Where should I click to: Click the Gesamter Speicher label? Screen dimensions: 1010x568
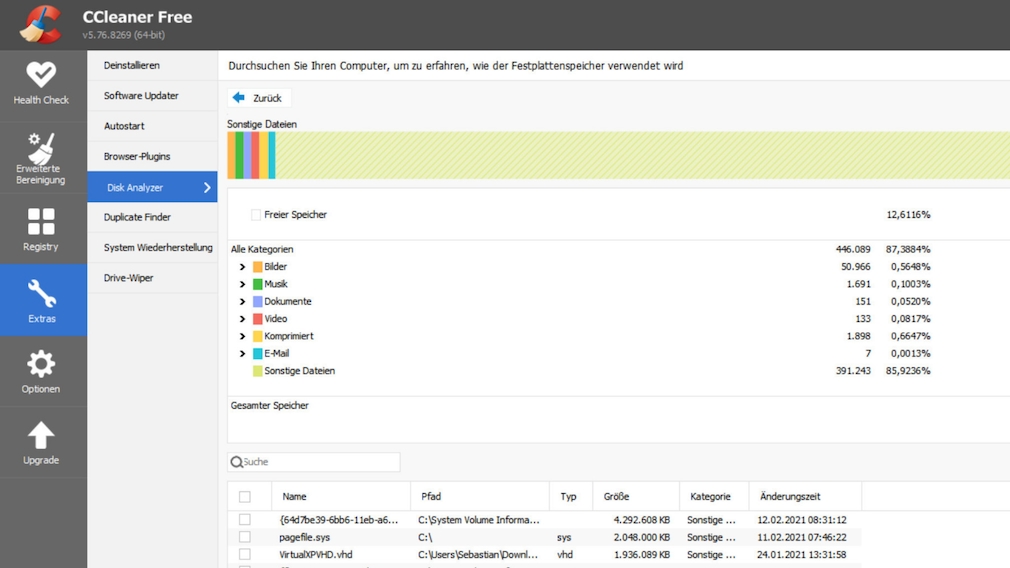tap(269, 406)
